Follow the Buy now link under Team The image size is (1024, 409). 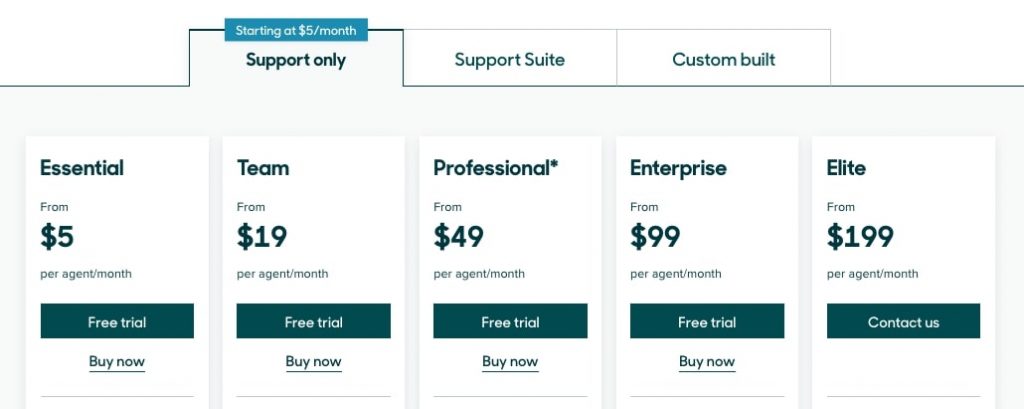coord(313,362)
